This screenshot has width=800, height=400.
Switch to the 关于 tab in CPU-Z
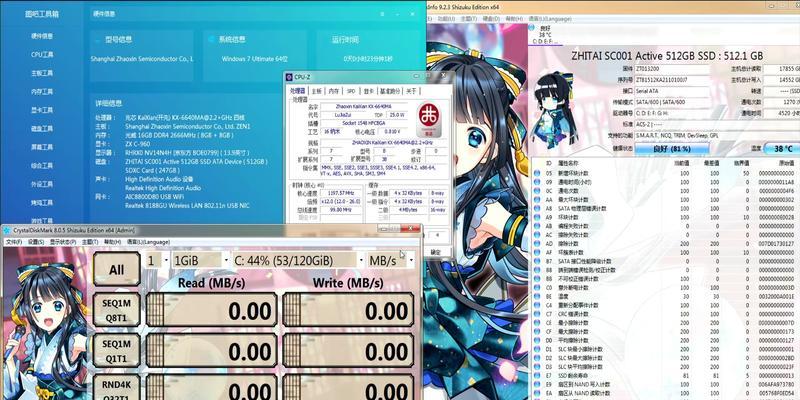pyautogui.click(x=411, y=91)
